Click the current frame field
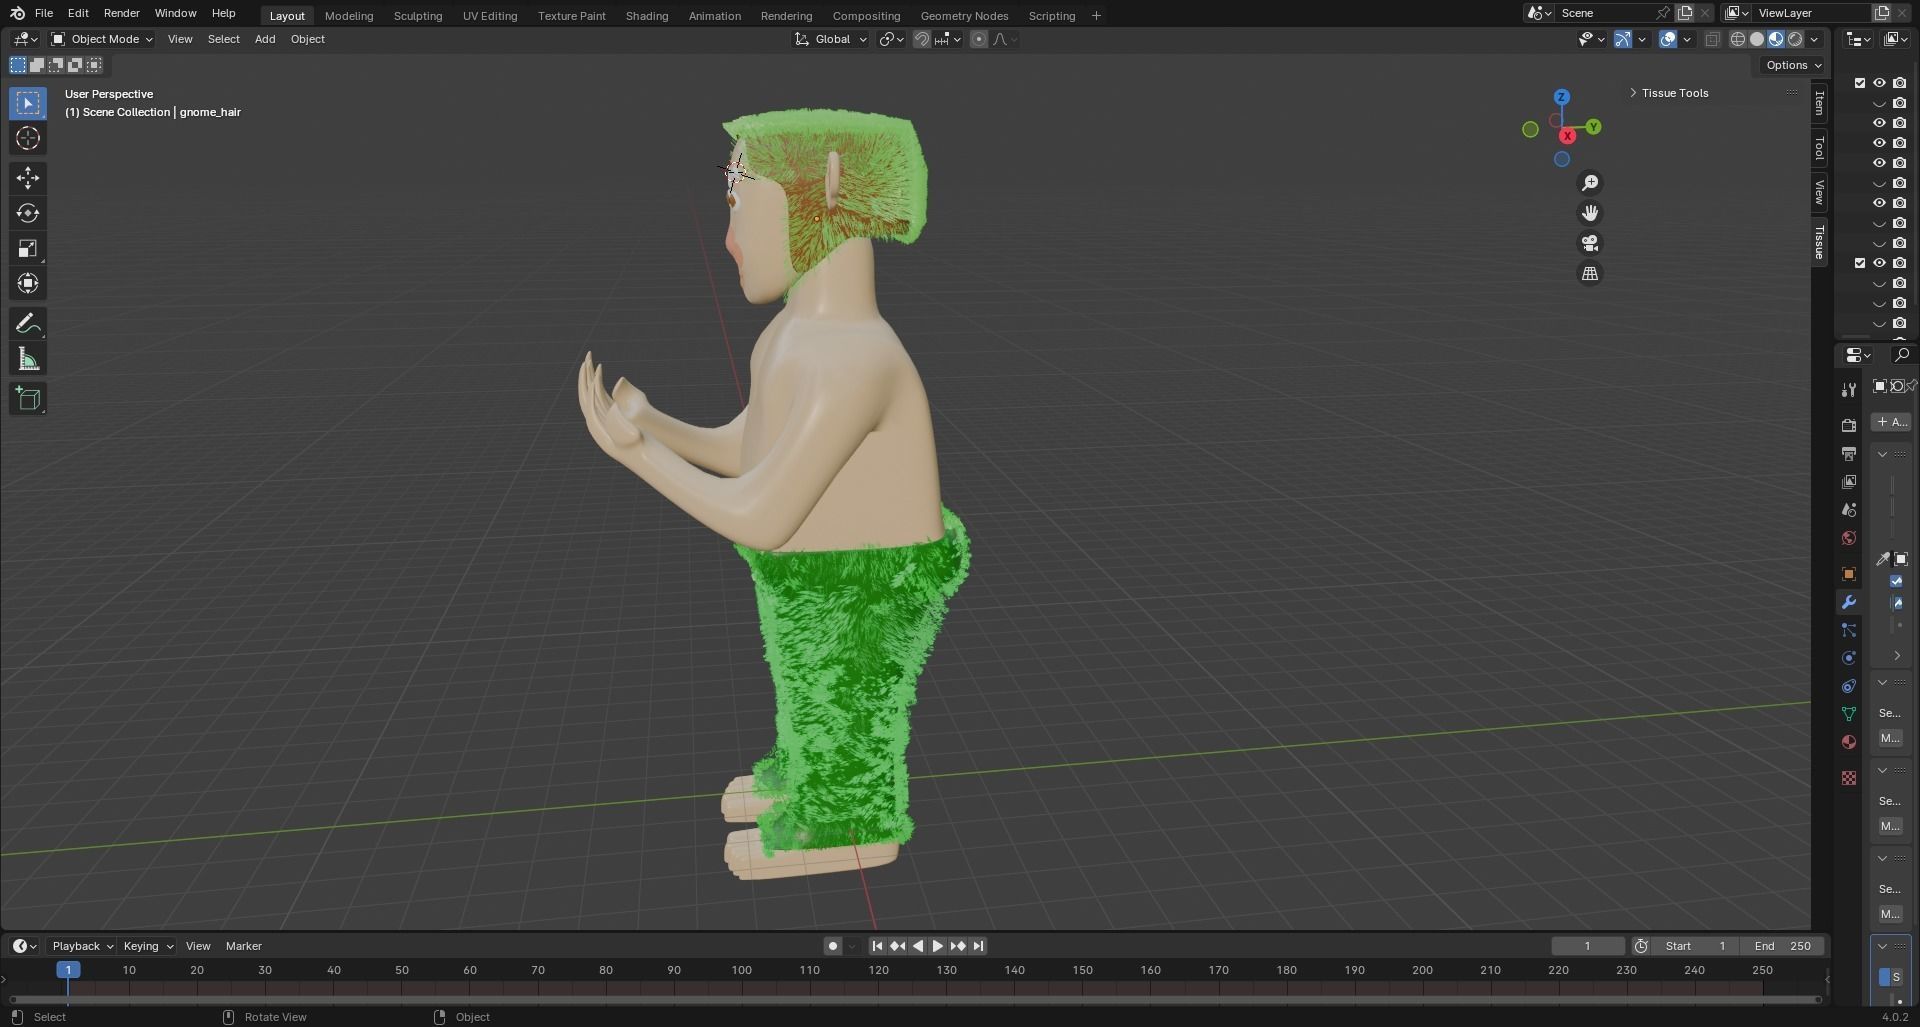Image resolution: width=1920 pixels, height=1027 pixels. pyautogui.click(x=1588, y=946)
